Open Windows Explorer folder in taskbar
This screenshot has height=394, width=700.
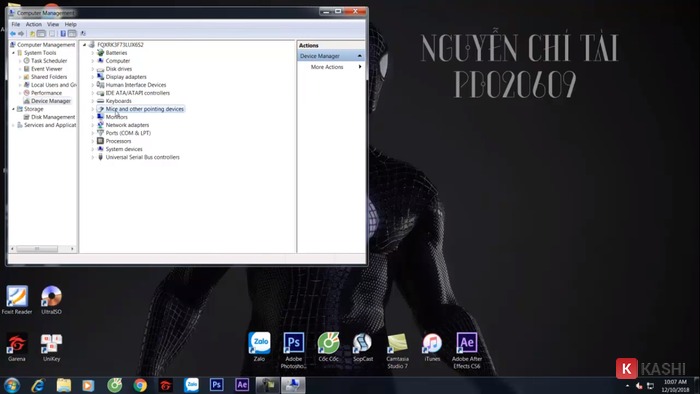63,385
